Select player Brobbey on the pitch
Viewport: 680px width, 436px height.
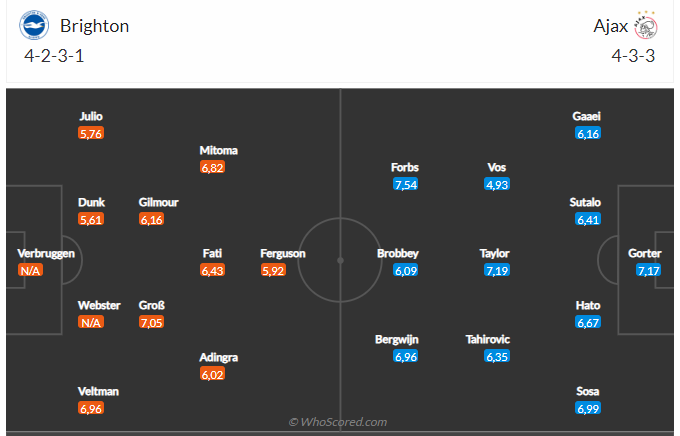398,253
